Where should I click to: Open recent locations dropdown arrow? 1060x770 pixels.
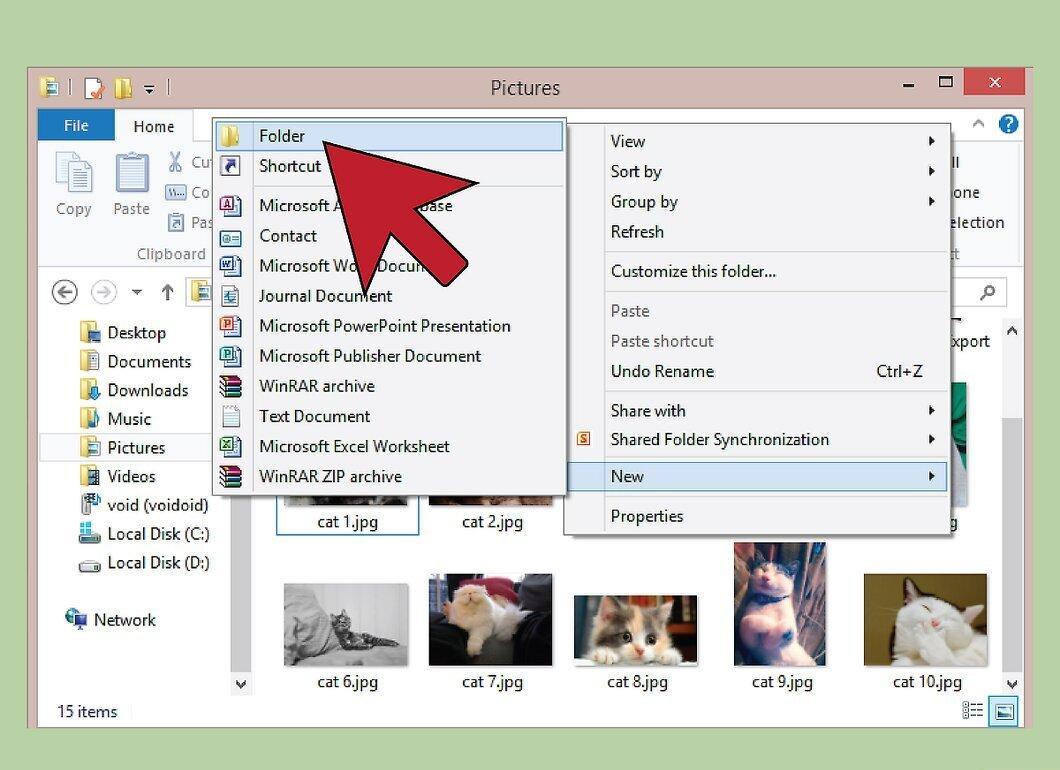coord(137,292)
